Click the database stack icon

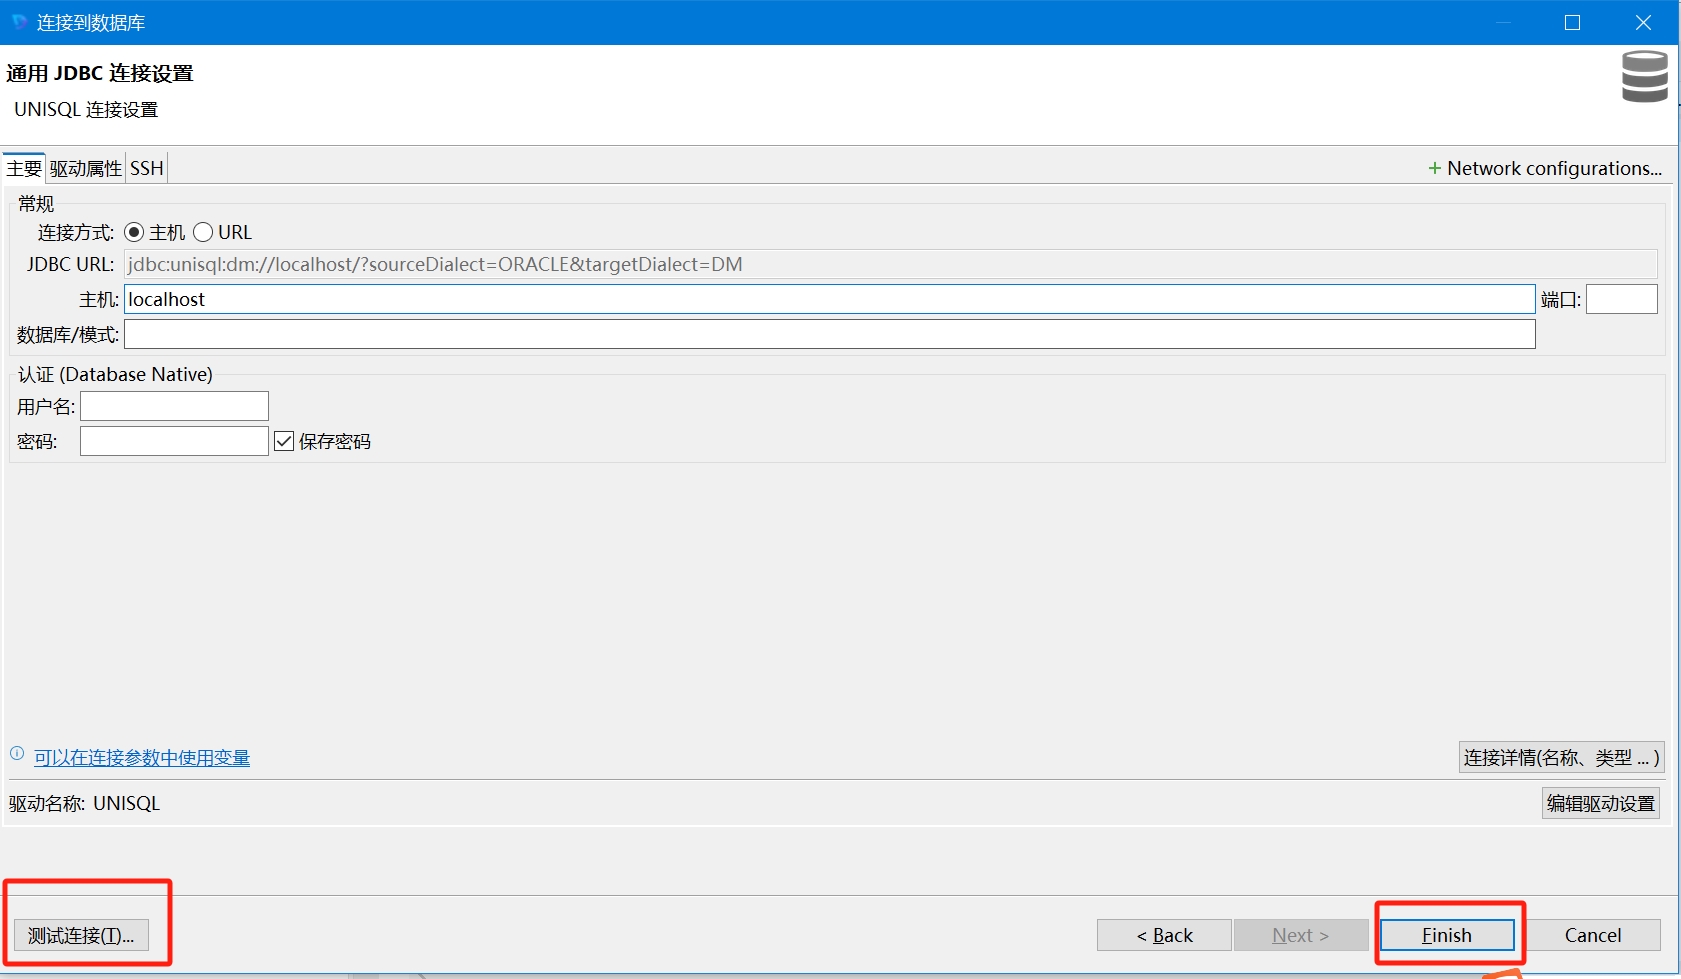pos(1645,77)
